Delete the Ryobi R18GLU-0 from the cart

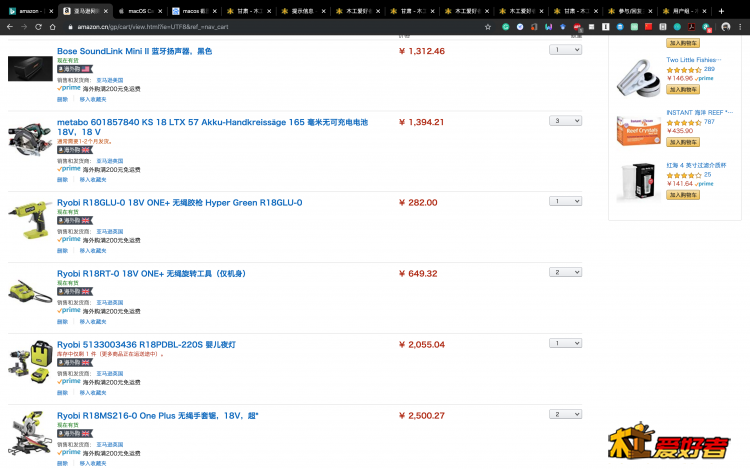tap(62, 251)
